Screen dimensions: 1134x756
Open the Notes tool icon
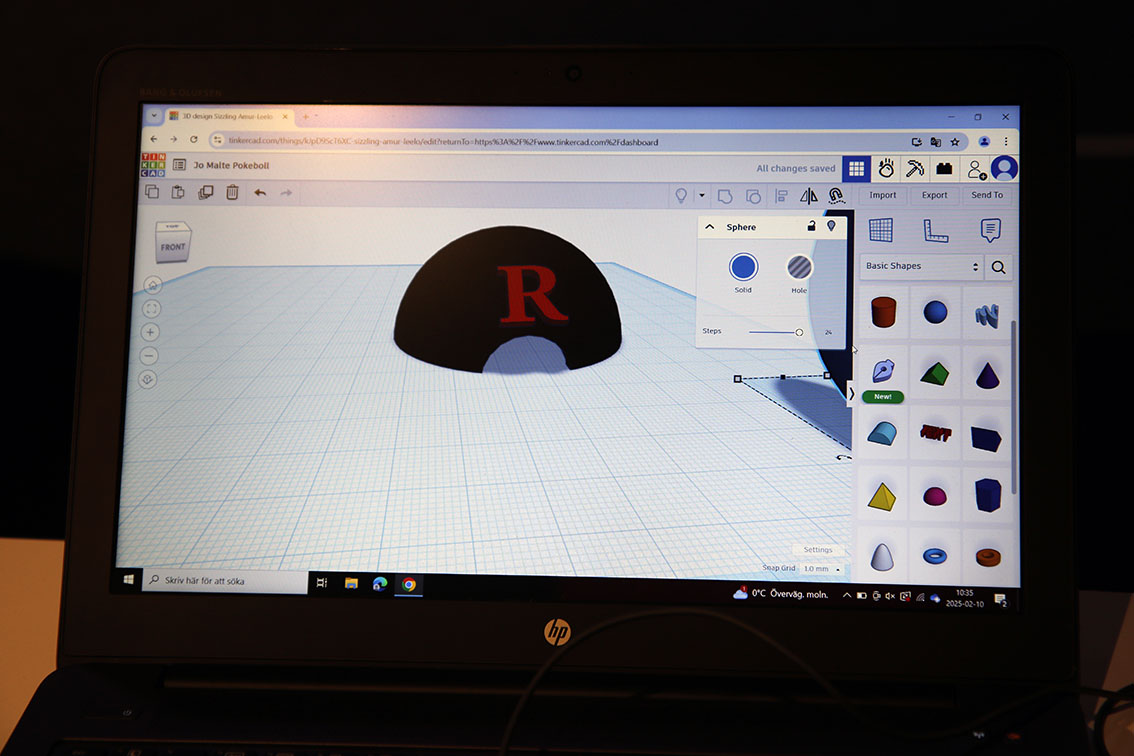click(x=990, y=231)
